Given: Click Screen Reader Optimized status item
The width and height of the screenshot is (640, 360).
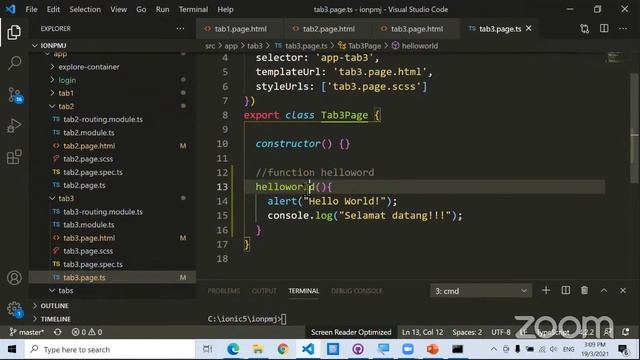Looking at the screenshot, I should point(351,332).
